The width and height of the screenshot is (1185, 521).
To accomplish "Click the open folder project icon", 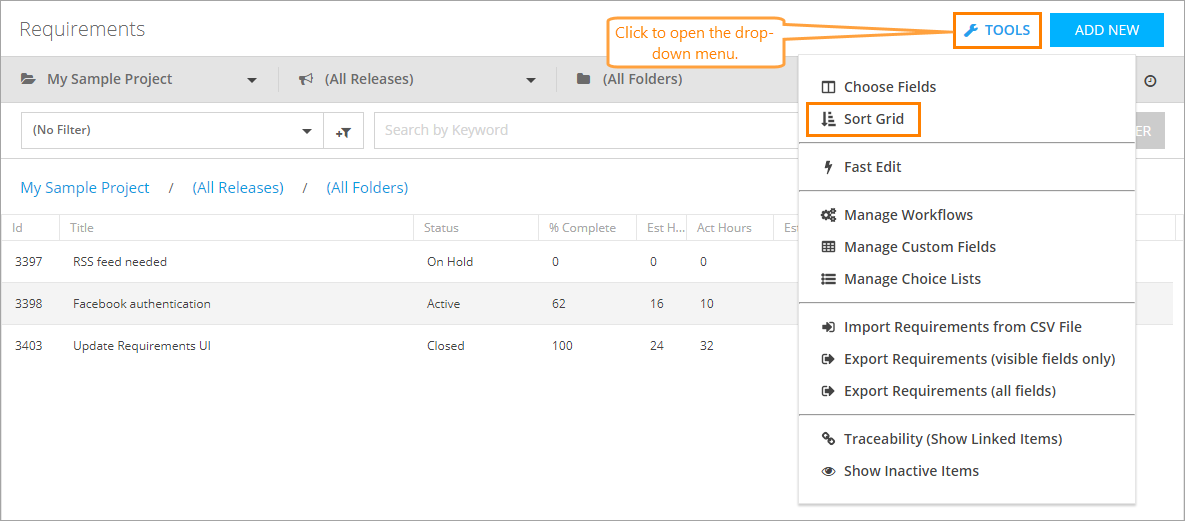I will (28, 79).
